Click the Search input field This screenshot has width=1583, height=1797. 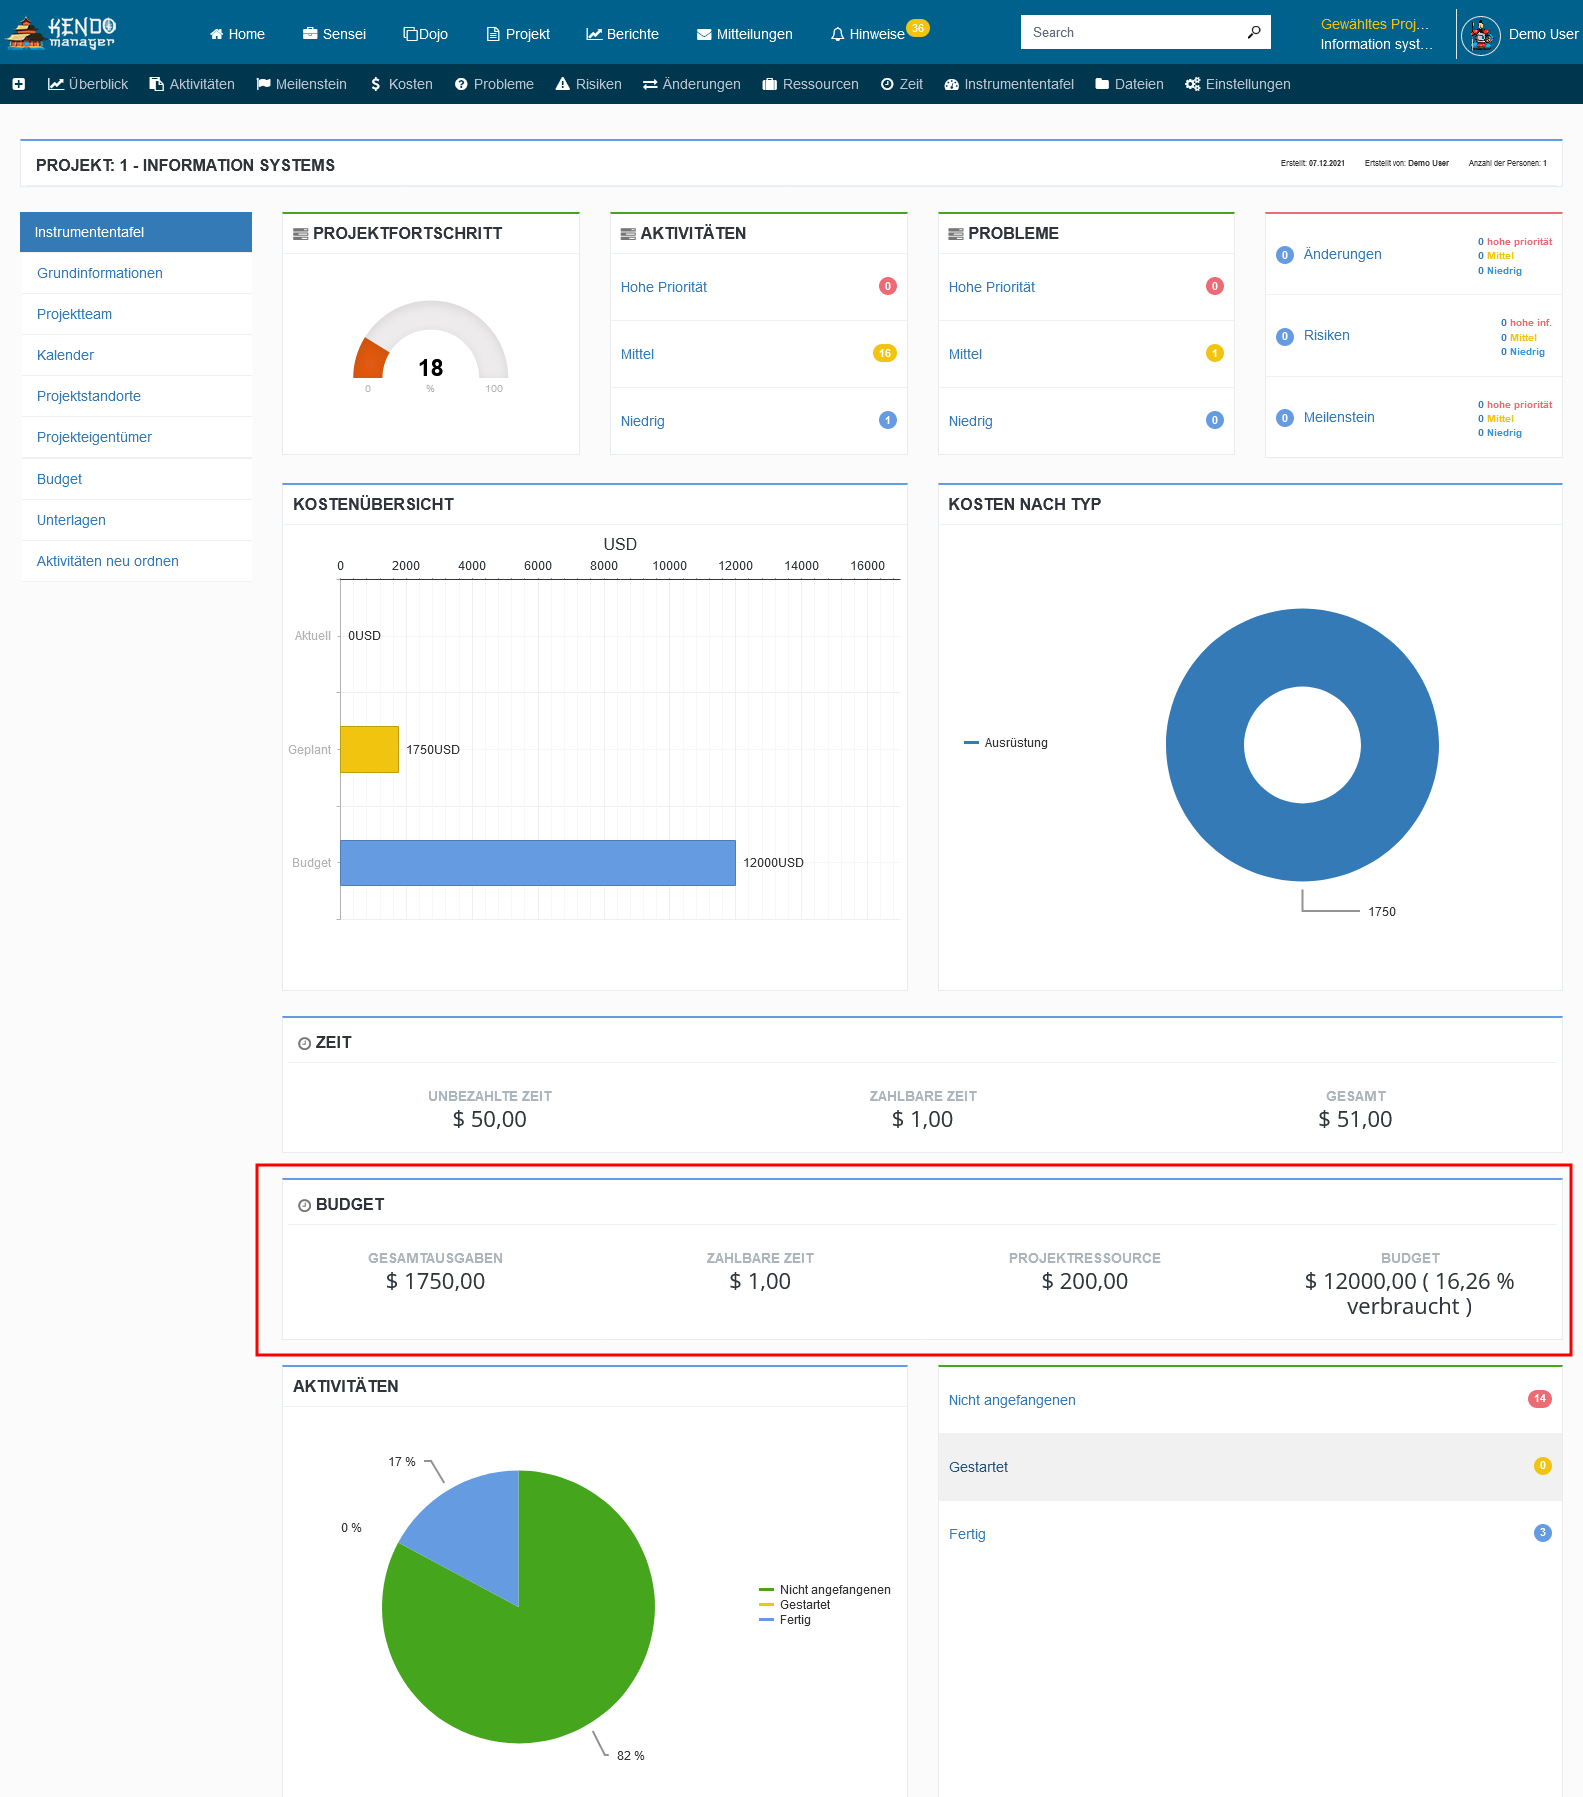(x=1133, y=32)
